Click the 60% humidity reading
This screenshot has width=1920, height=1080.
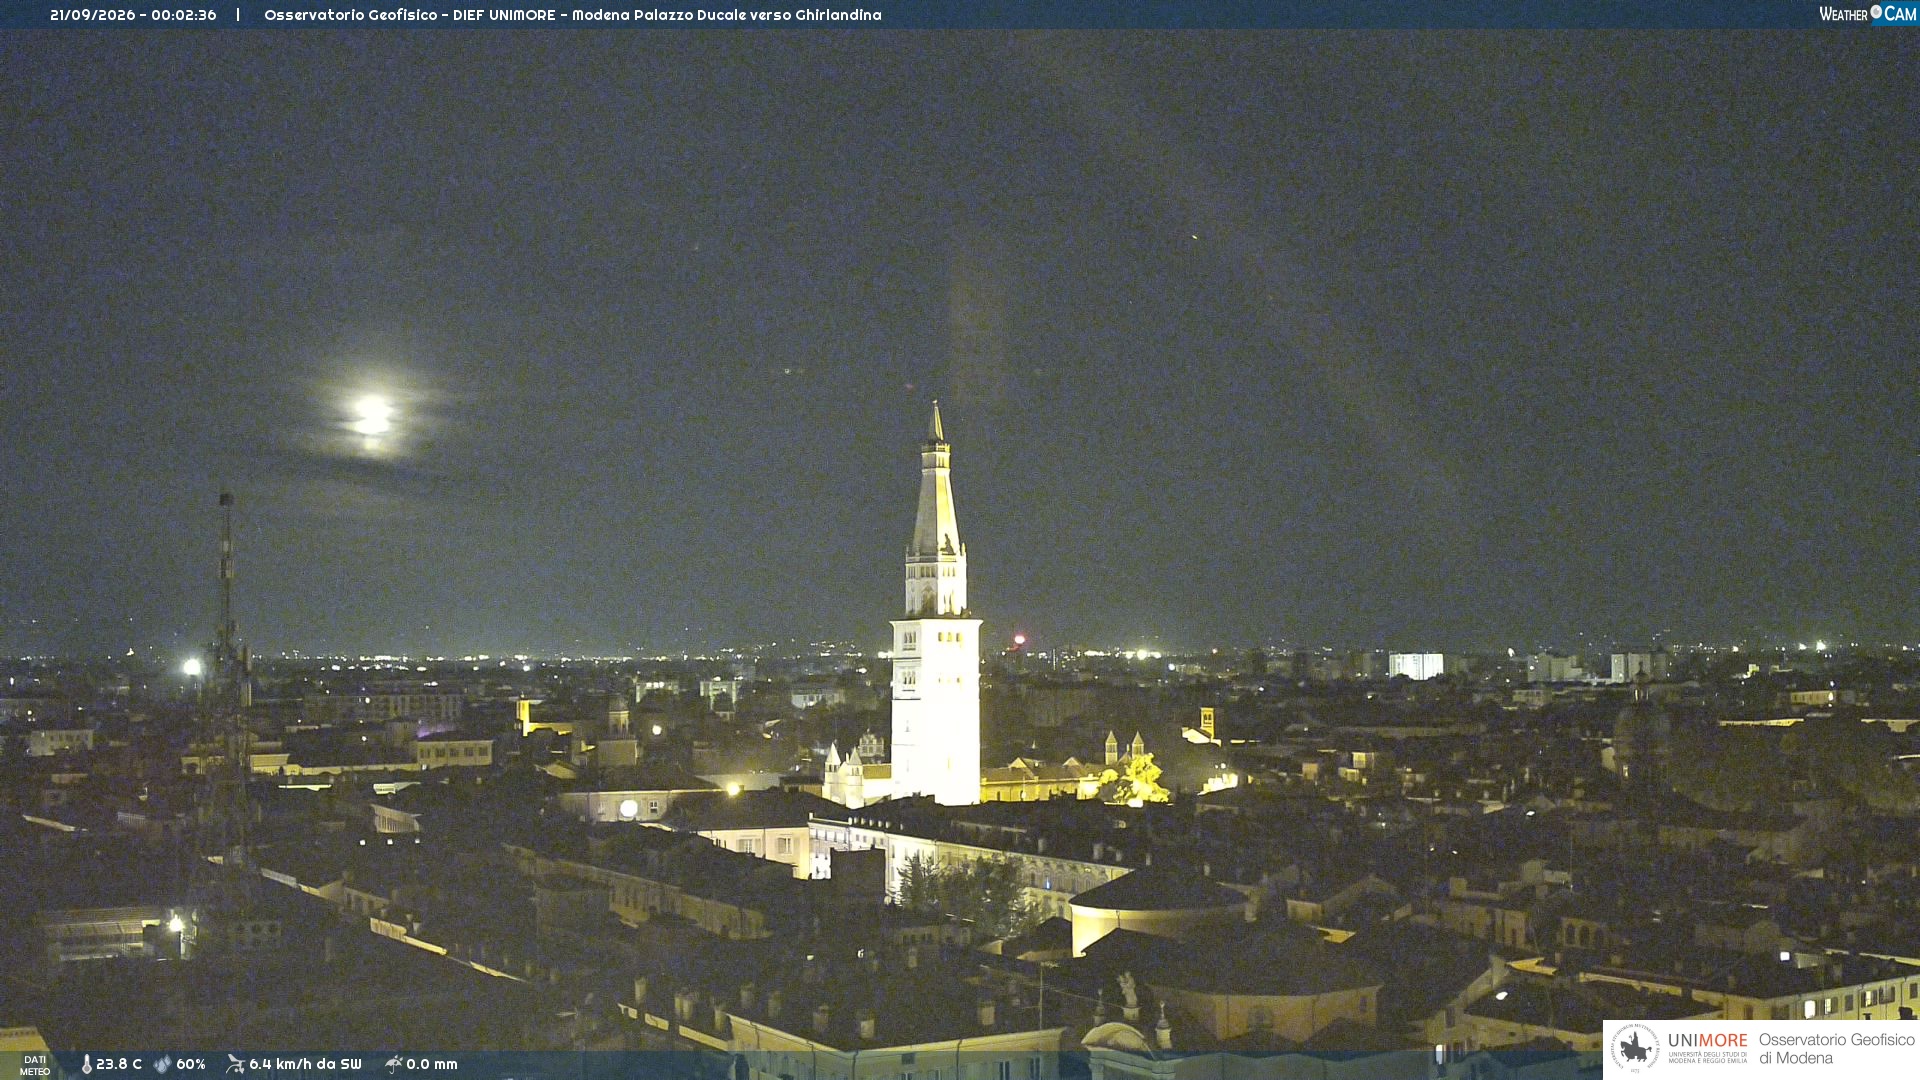coord(191,1064)
